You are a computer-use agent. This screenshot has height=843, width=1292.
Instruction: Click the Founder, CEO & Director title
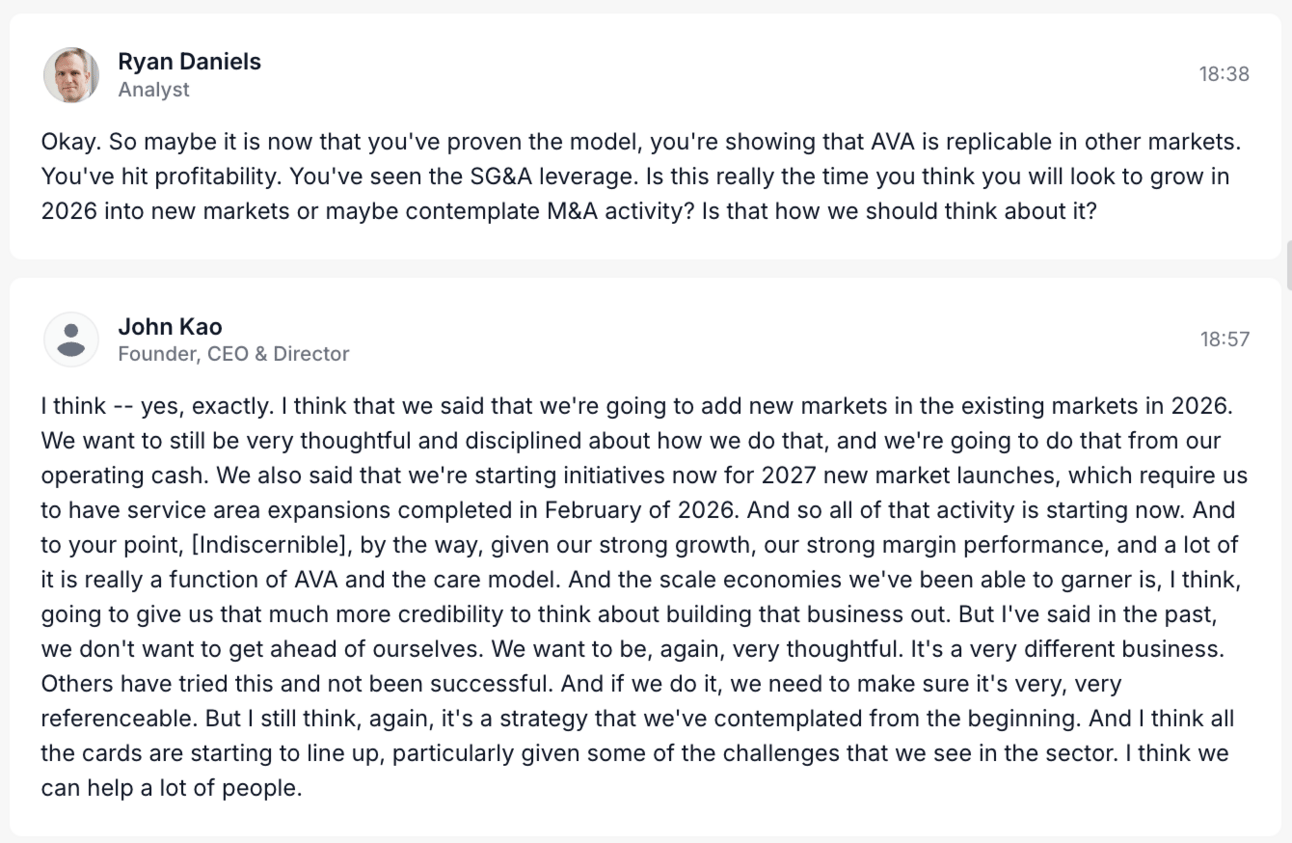[x=233, y=354]
